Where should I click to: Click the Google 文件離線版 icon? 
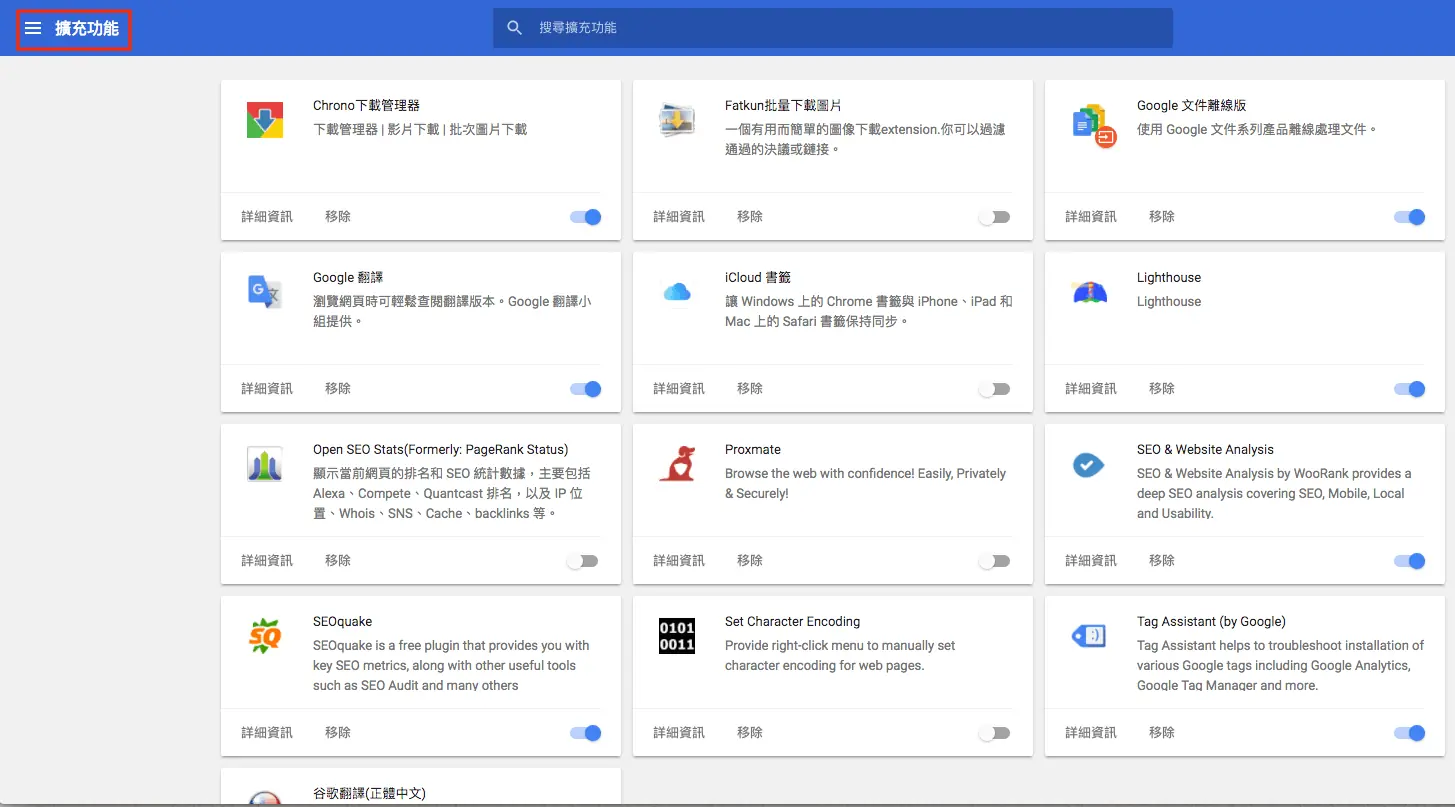1092,124
